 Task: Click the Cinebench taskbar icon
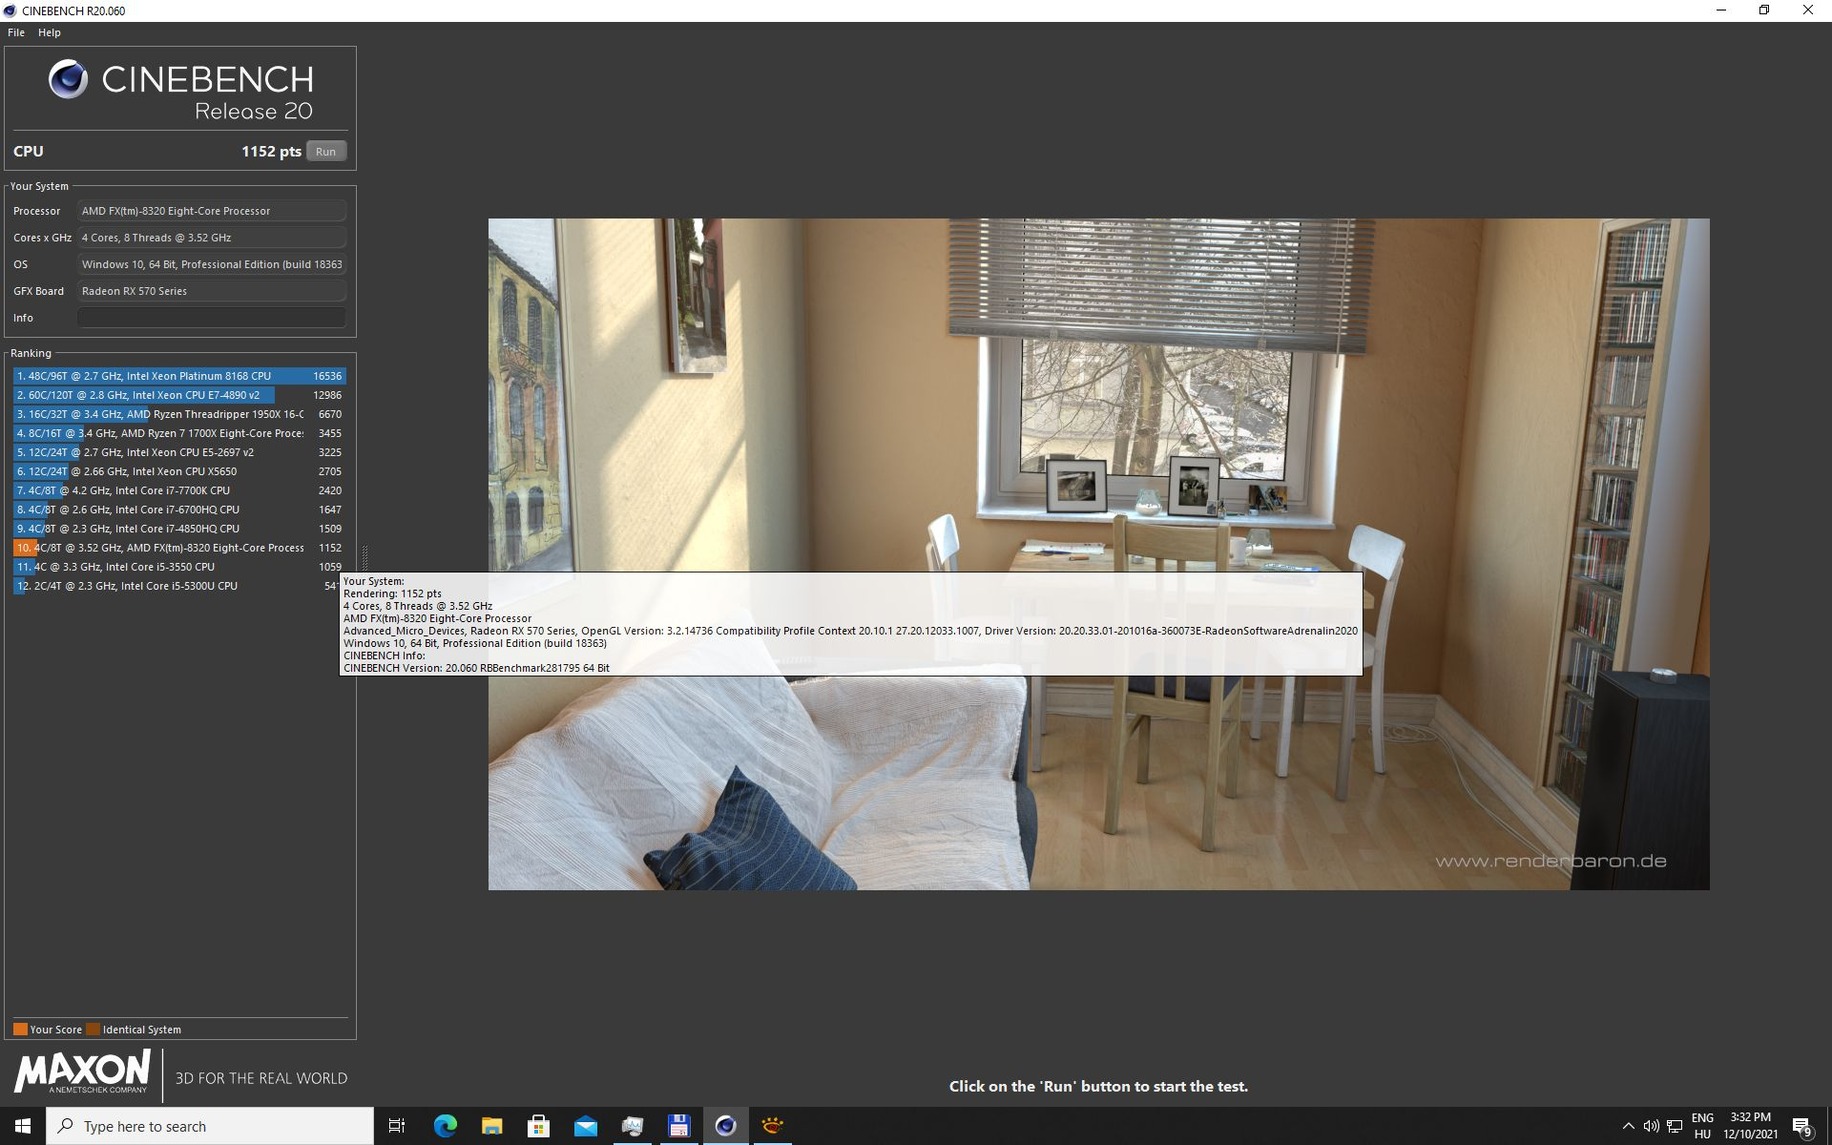pos(726,1126)
